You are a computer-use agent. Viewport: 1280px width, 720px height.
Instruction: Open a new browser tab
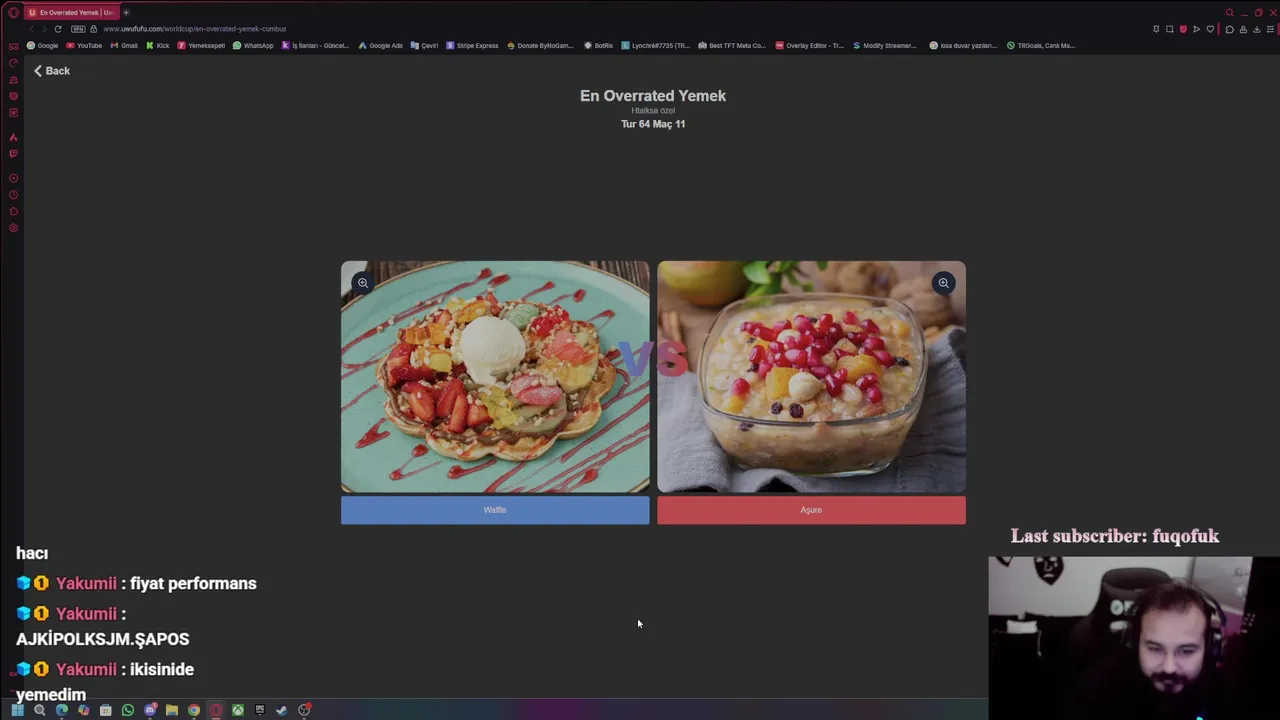tap(126, 13)
